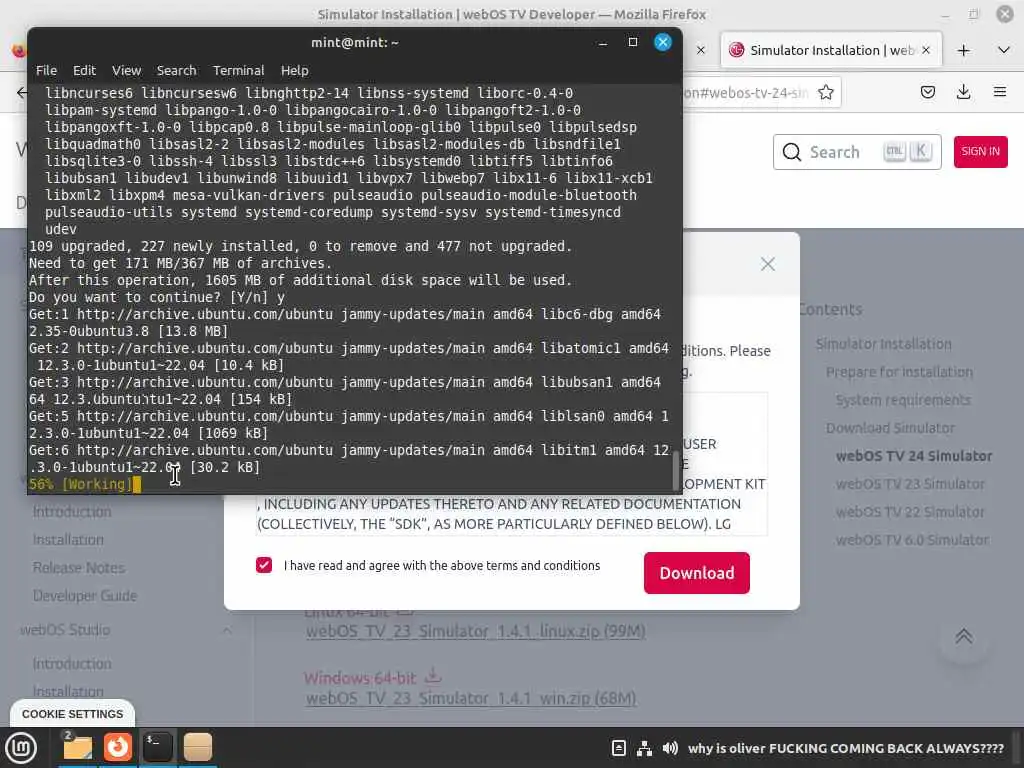The height and width of the screenshot is (768, 1024).
Task: Open Developer Guide in left sidebar
Action: coord(85,596)
